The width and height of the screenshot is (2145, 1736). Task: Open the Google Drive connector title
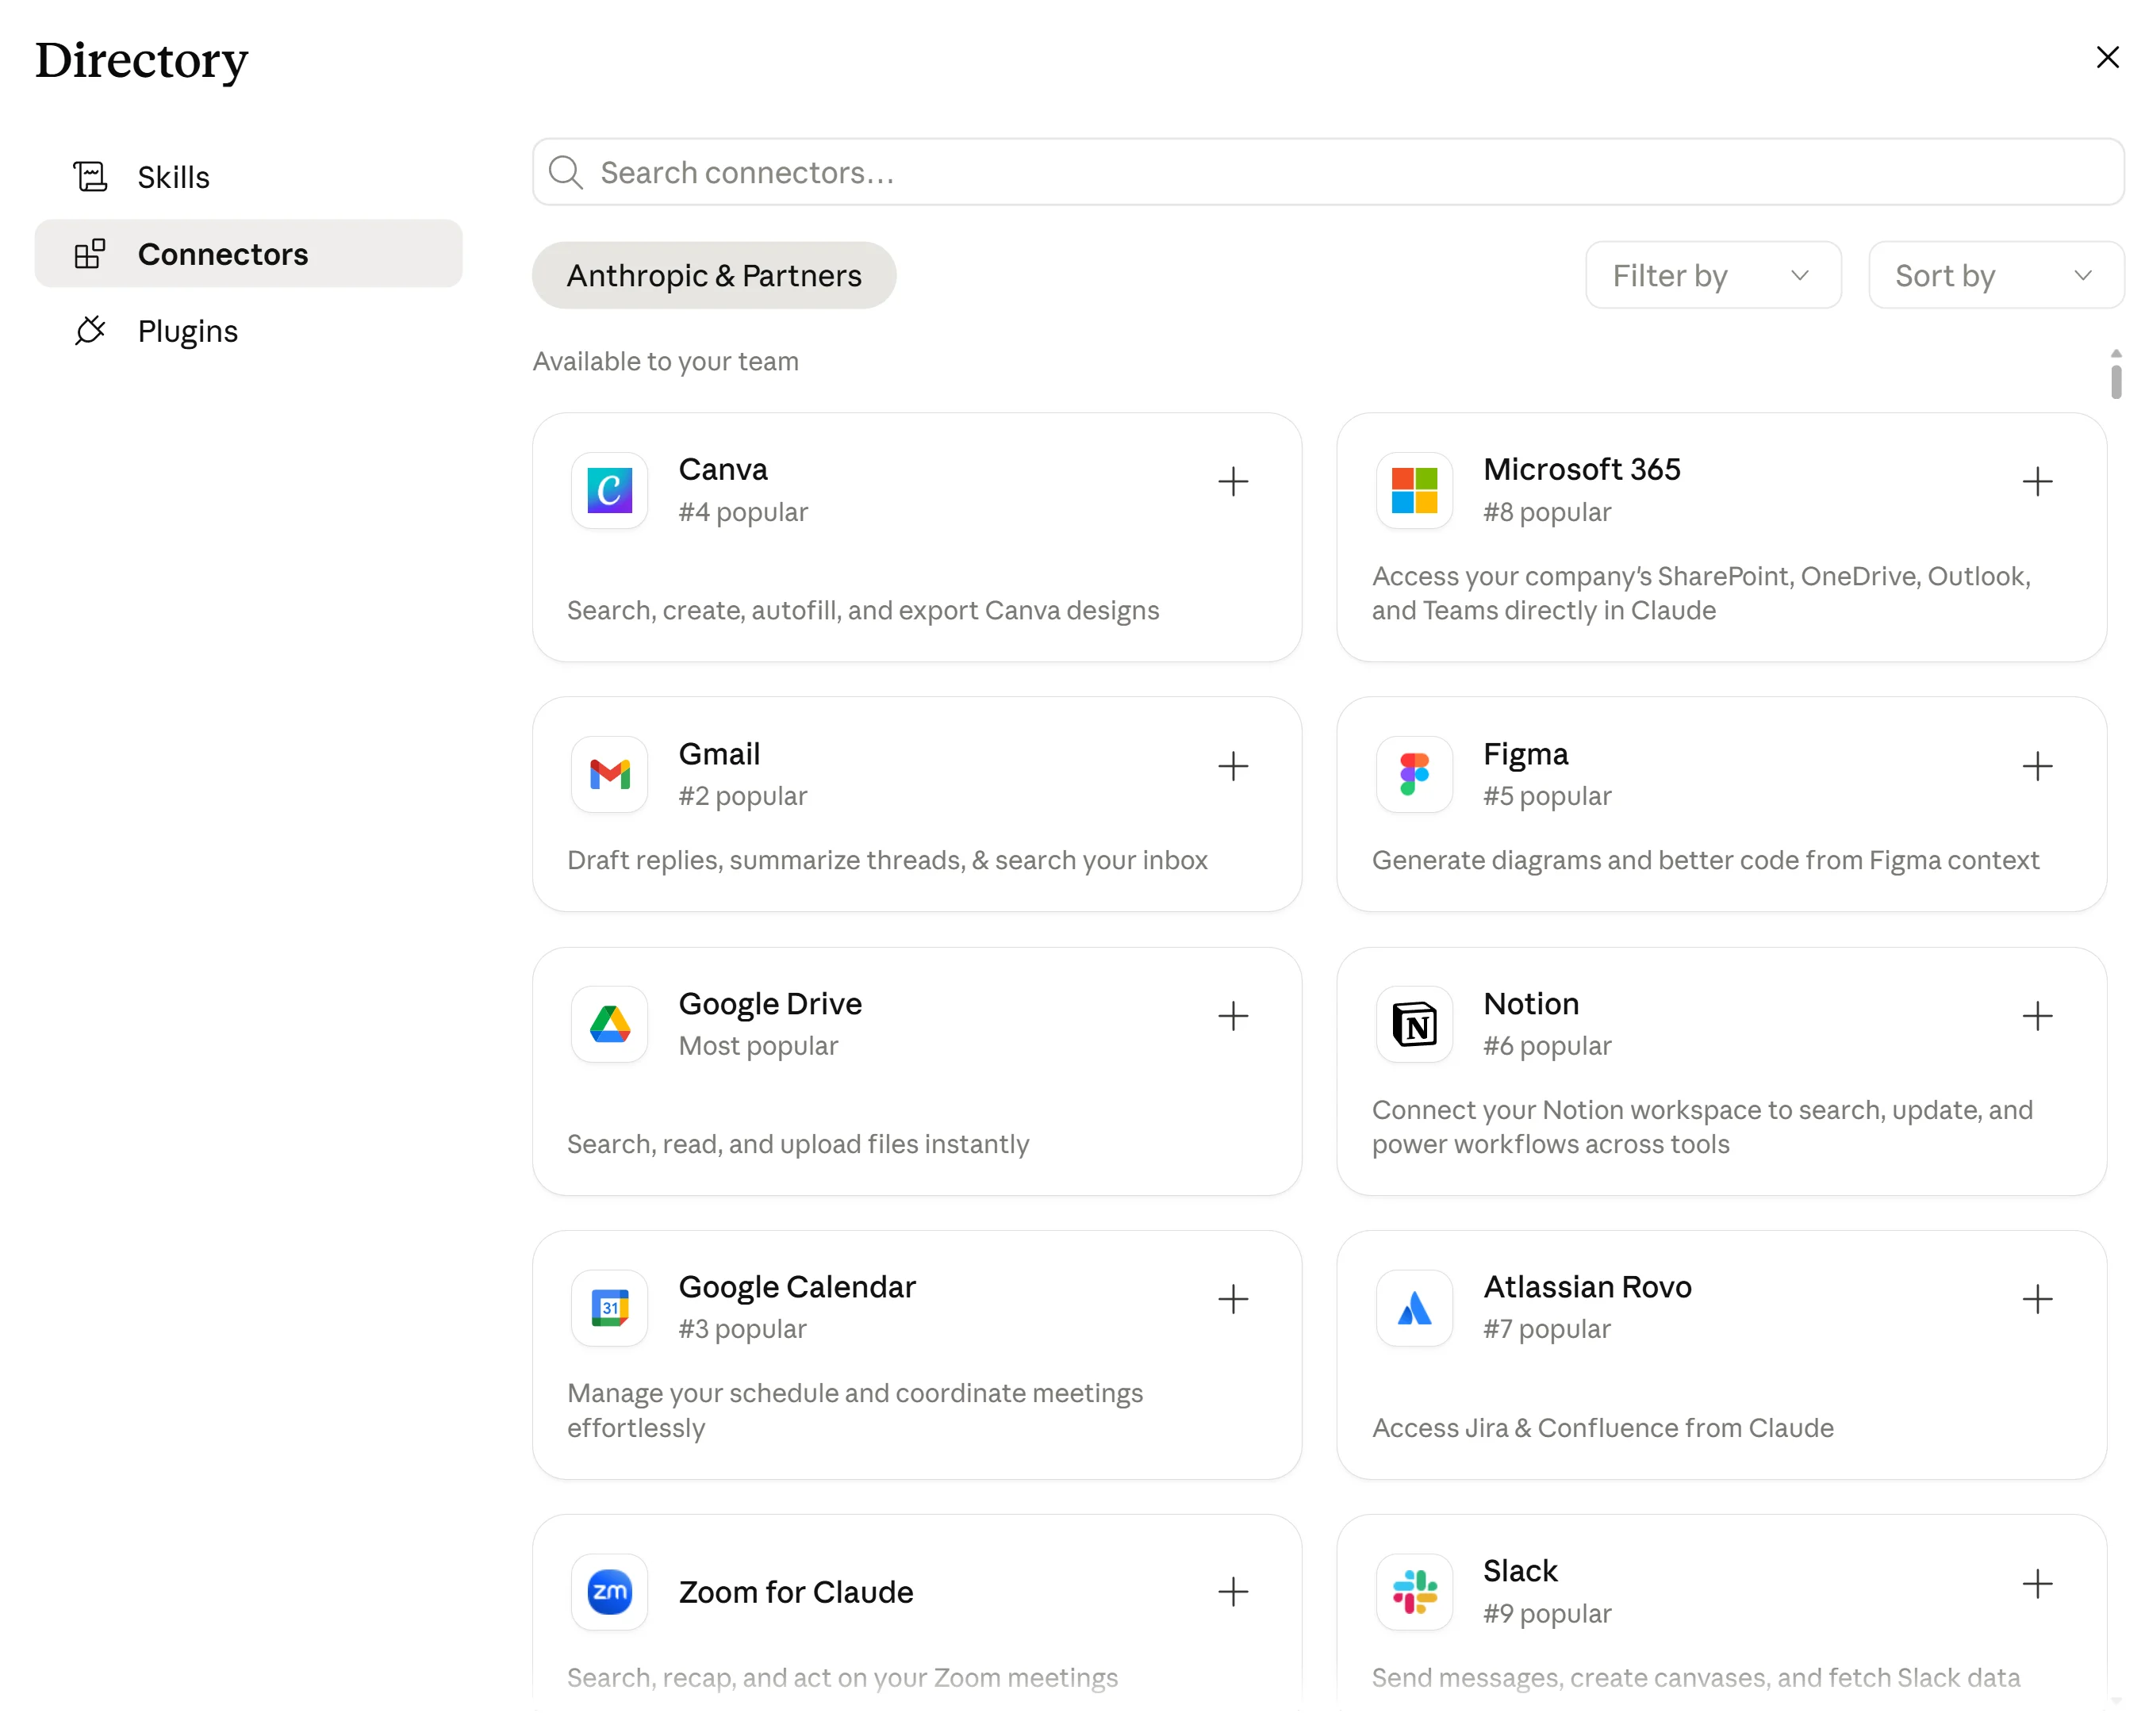[770, 1004]
